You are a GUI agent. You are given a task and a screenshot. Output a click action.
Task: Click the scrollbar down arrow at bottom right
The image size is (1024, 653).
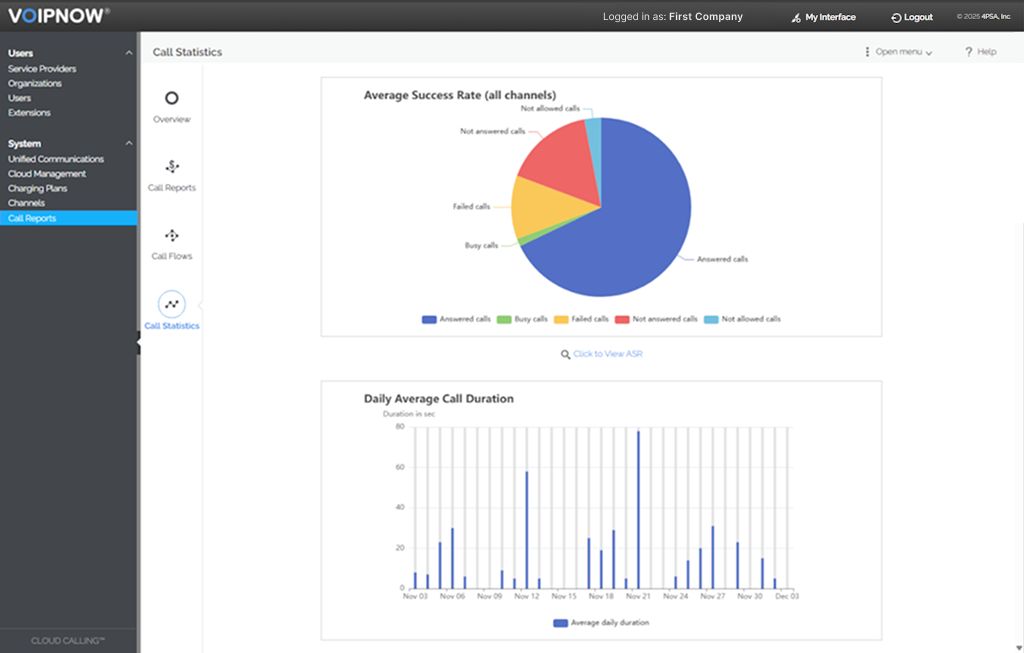(x=1019, y=648)
